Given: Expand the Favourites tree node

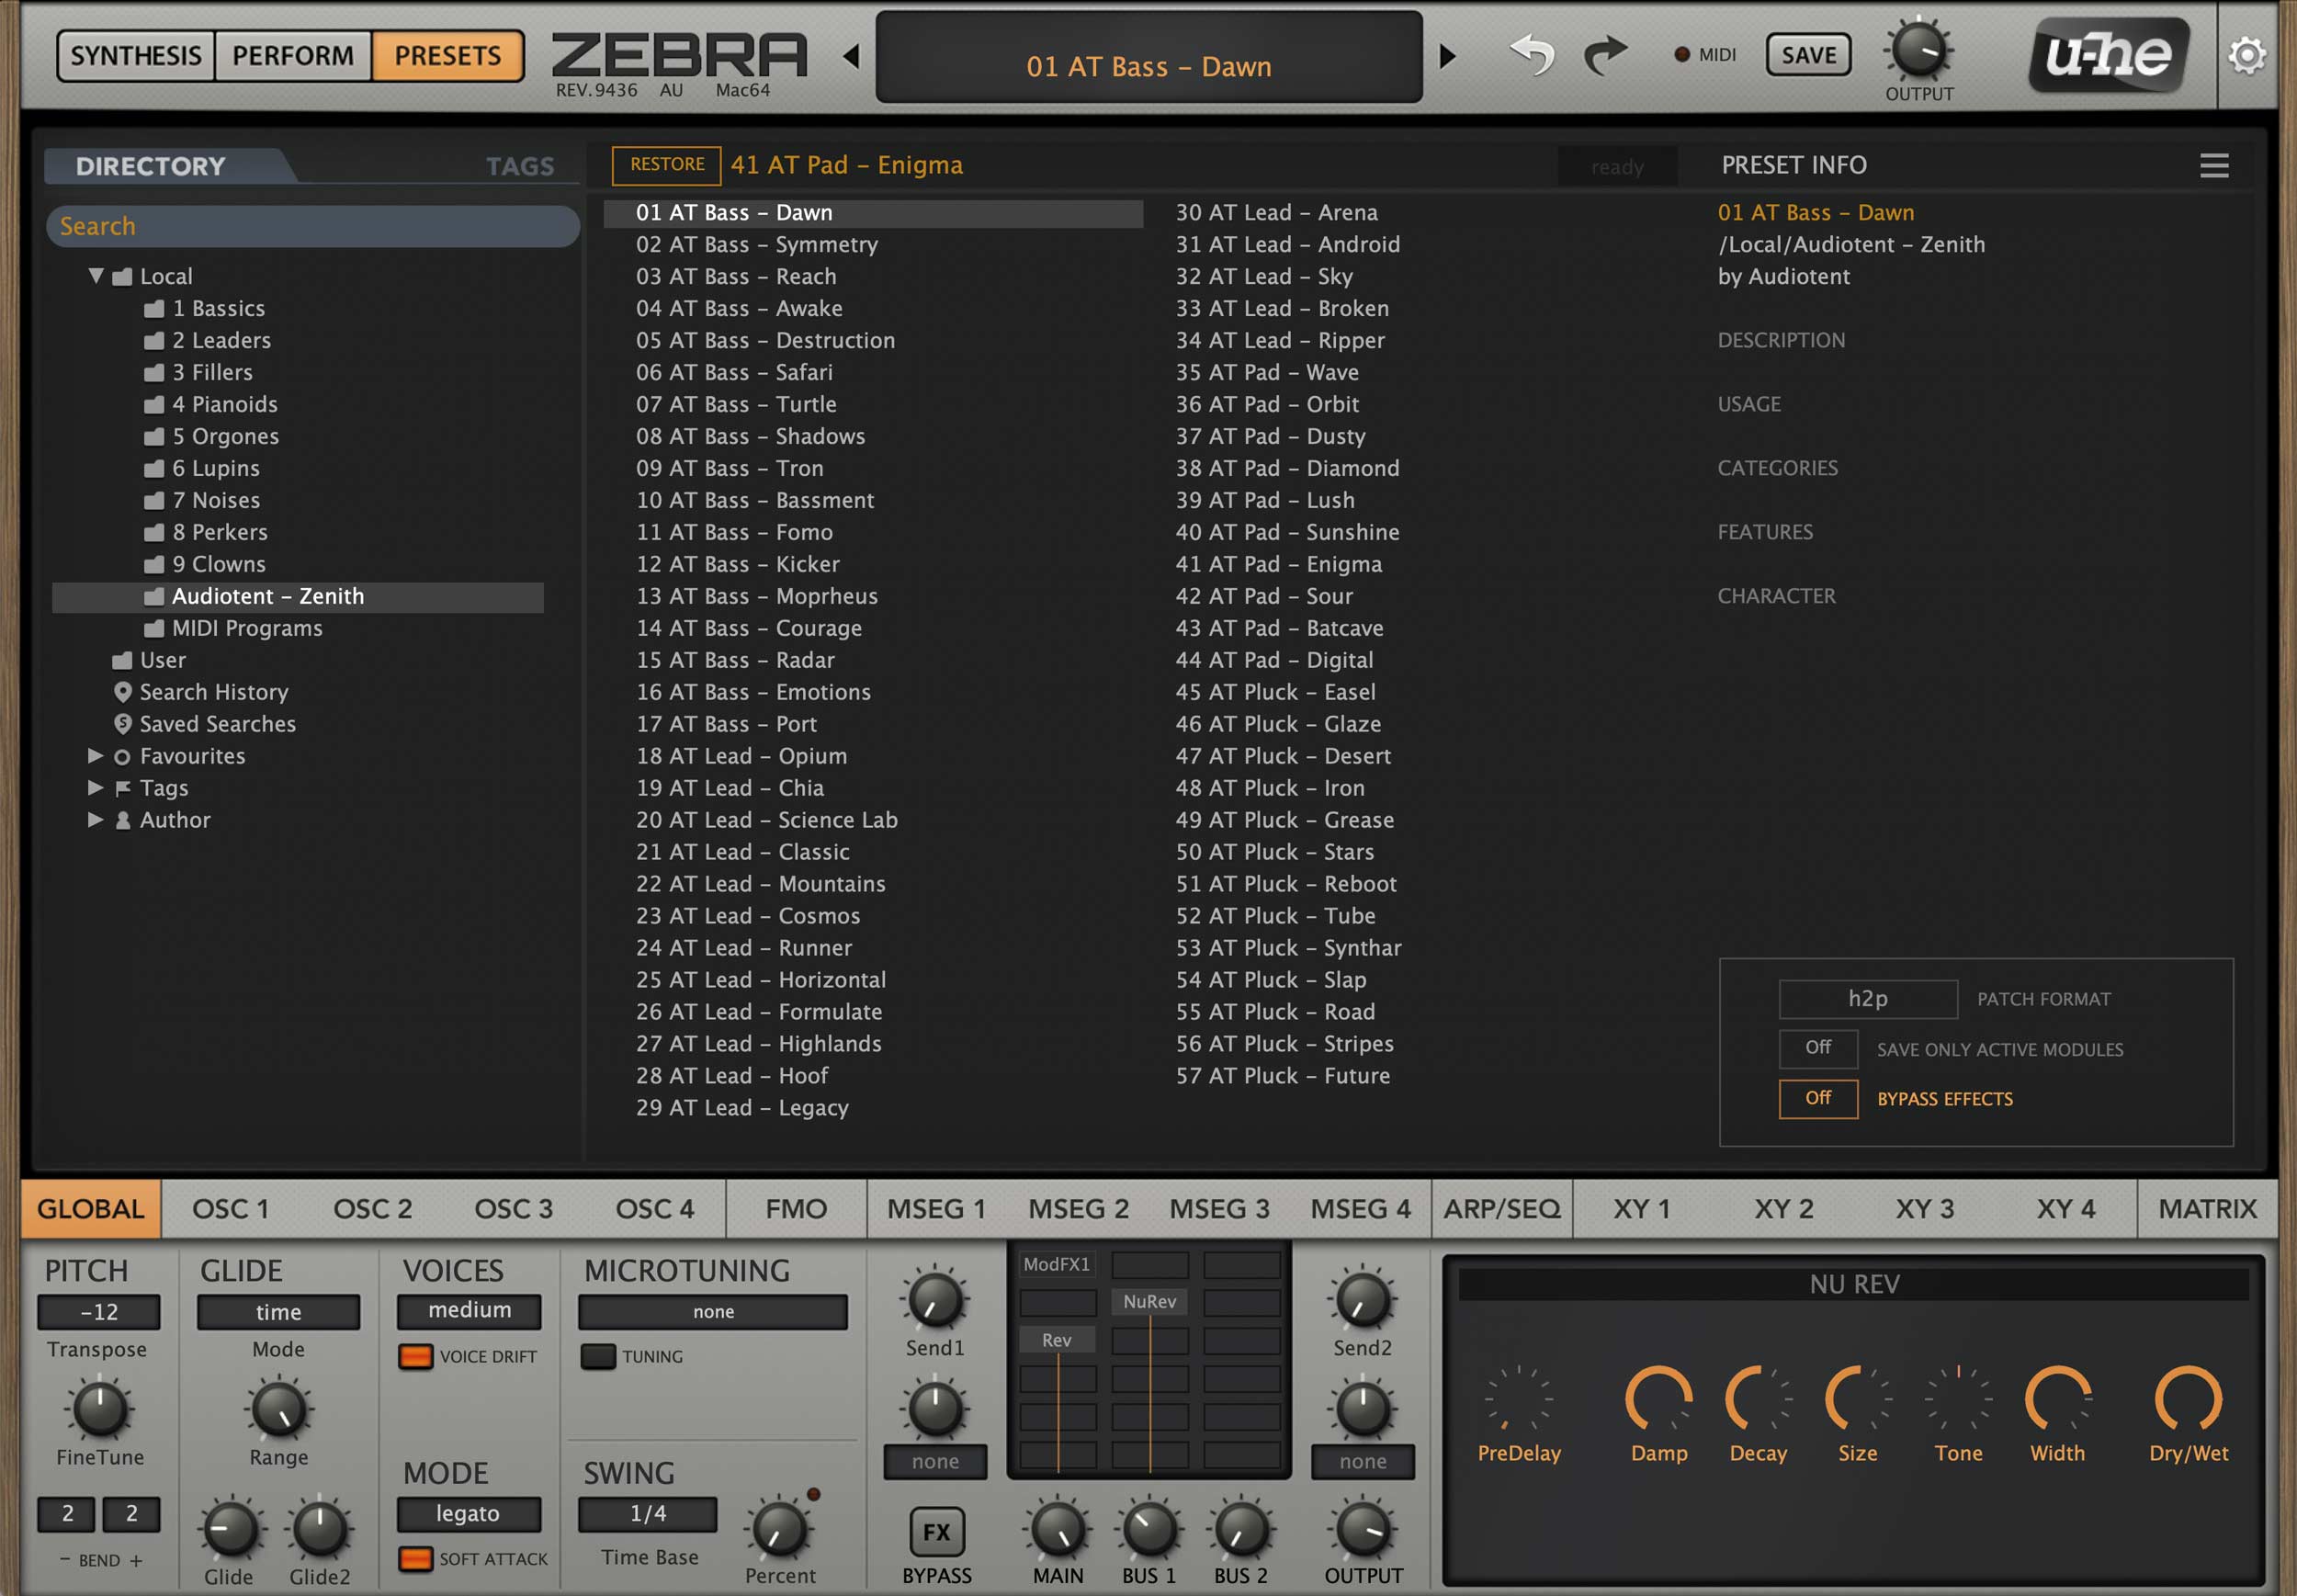Looking at the screenshot, I should click(x=95, y=756).
